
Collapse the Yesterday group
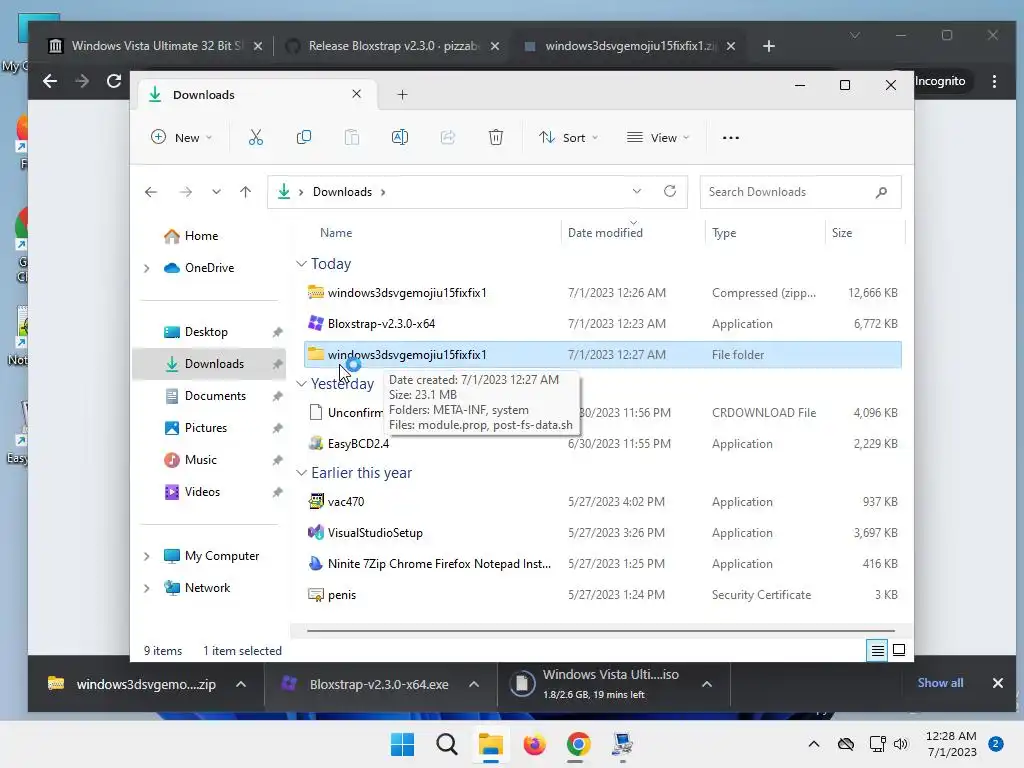301,383
